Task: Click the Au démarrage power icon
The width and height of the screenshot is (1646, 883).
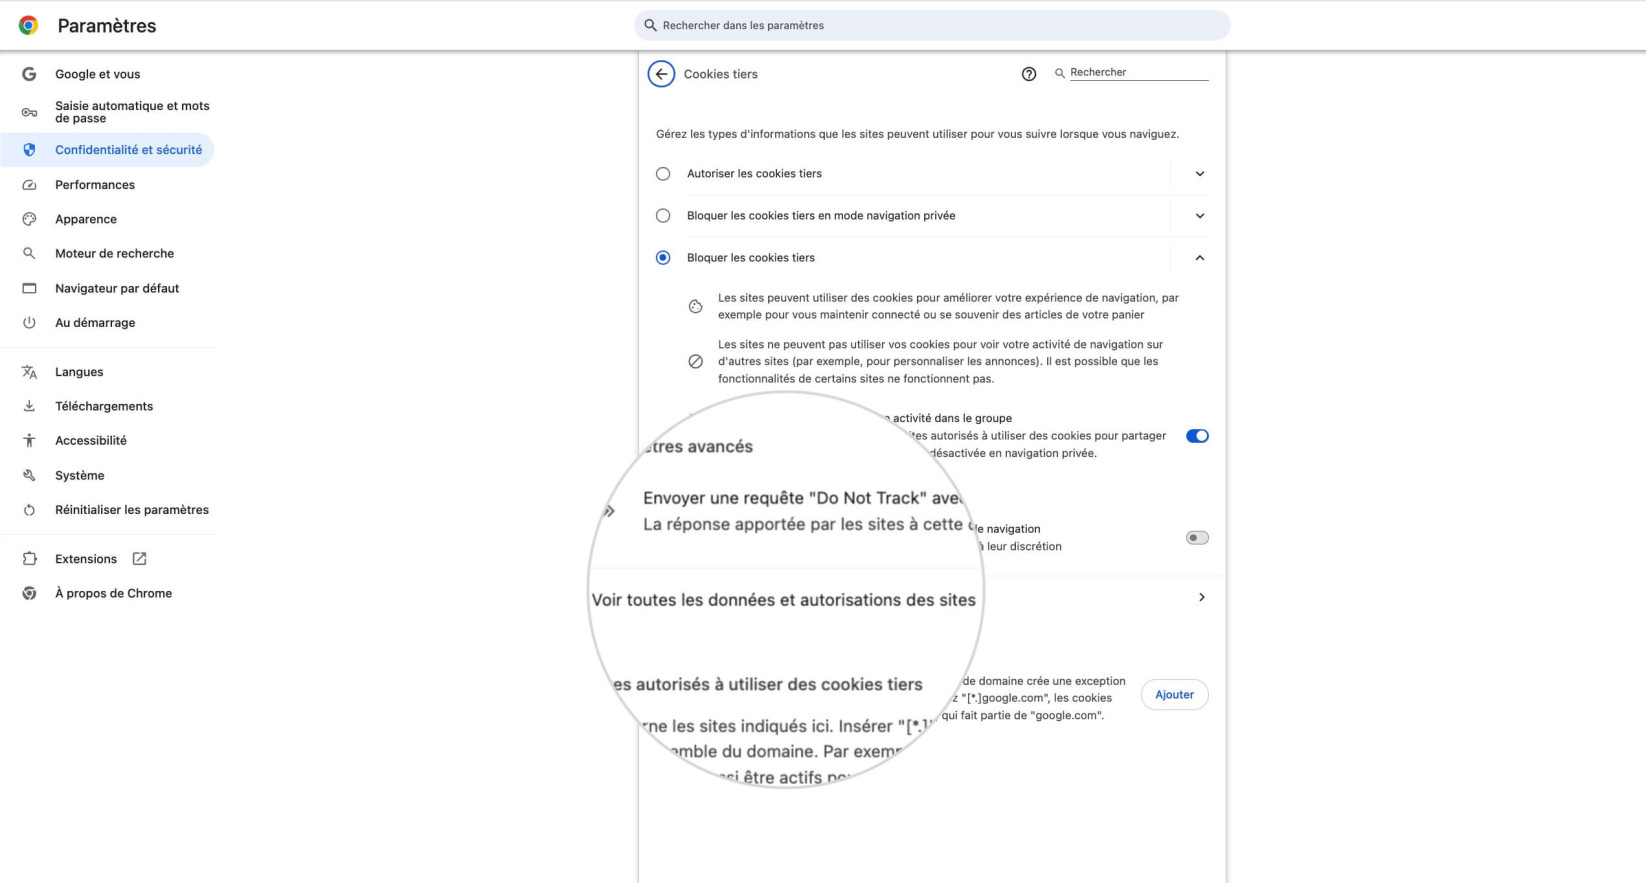Action: click(29, 323)
